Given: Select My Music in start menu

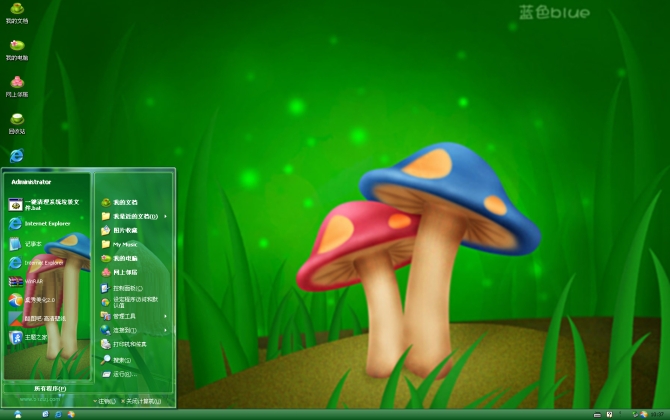Looking at the screenshot, I should 123,244.
